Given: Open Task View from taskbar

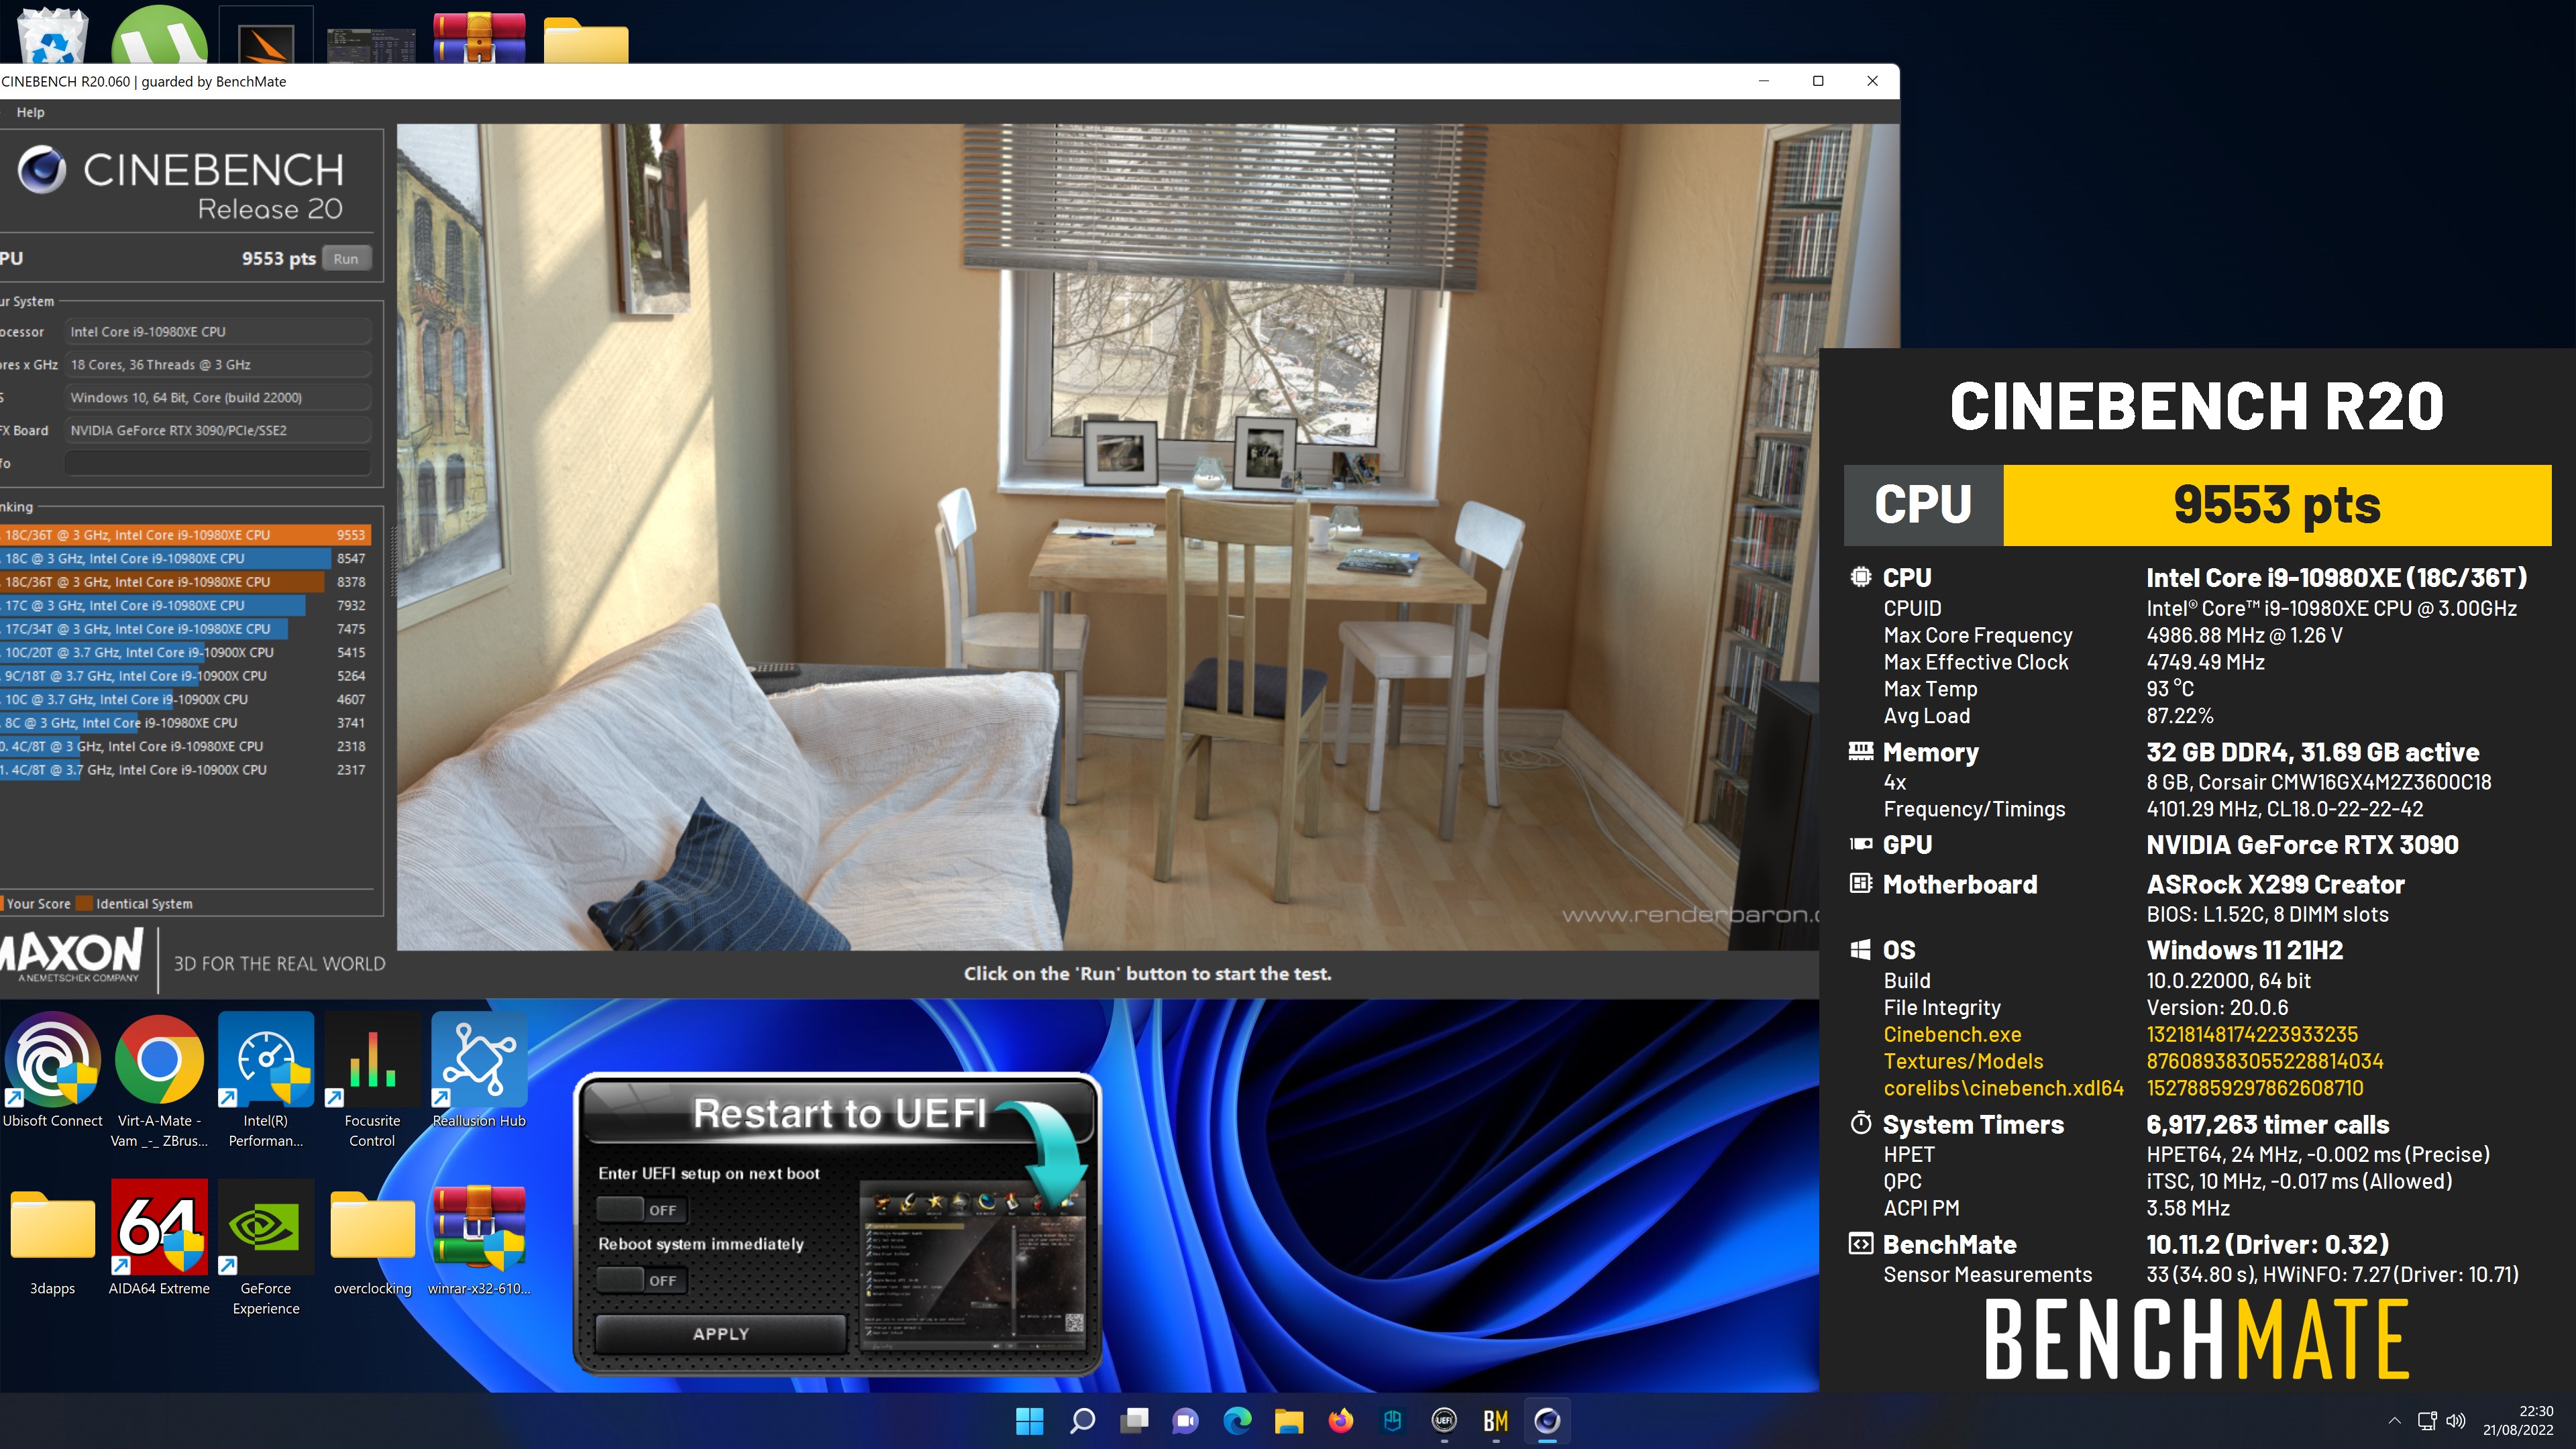Looking at the screenshot, I should tap(1133, 1420).
